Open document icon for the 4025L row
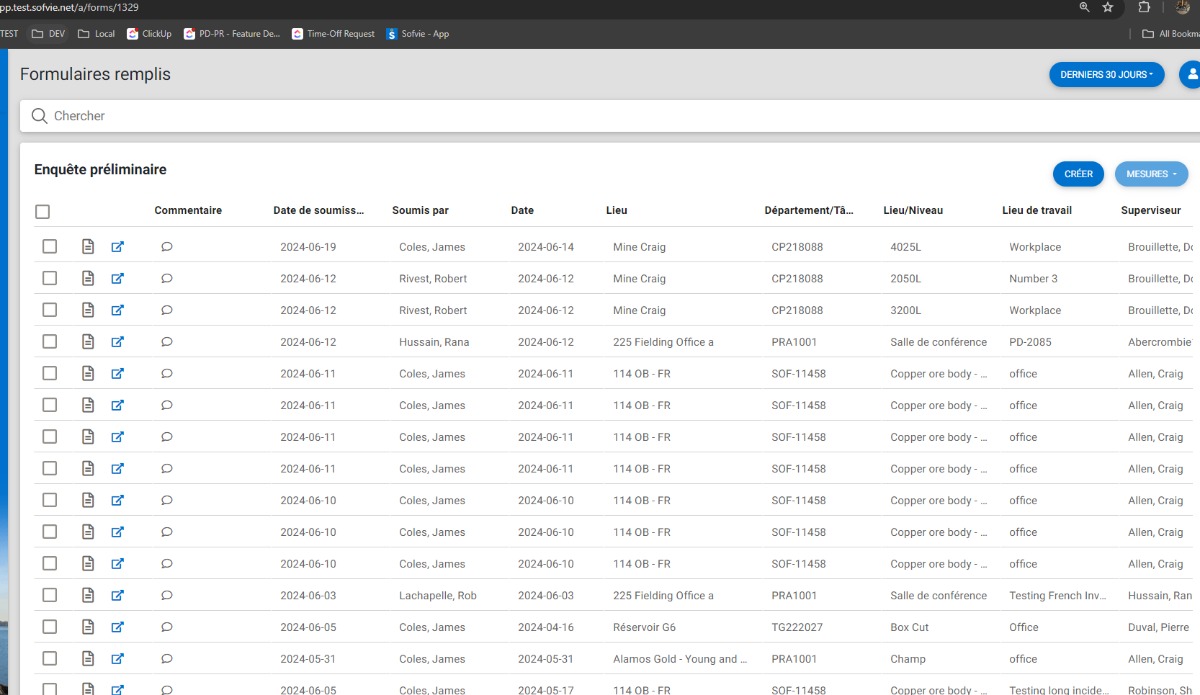The image size is (1200, 695). point(88,247)
